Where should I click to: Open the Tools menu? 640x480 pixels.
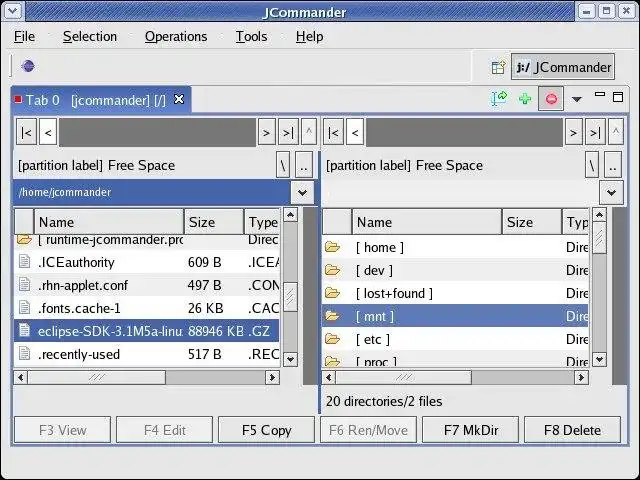pyautogui.click(x=251, y=36)
